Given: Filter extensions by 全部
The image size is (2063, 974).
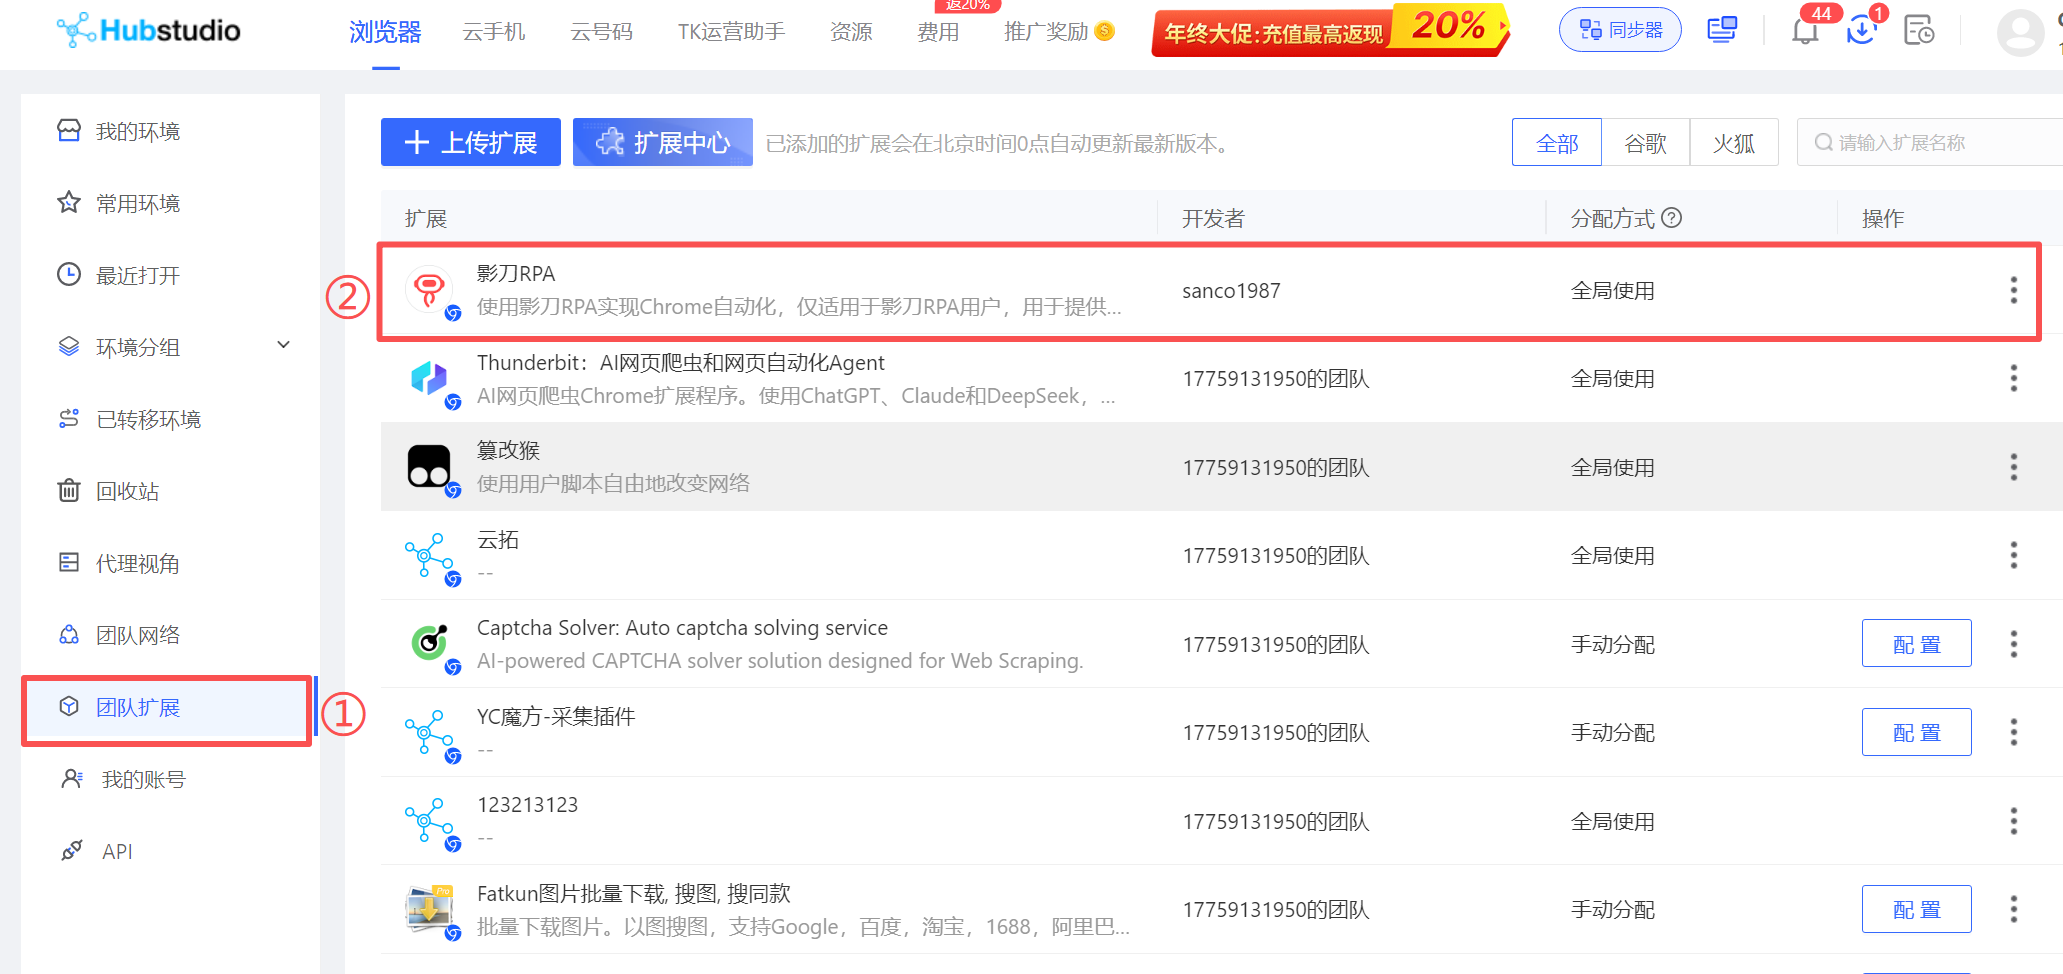Looking at the screenshot, I should [x=1557, y=142].
